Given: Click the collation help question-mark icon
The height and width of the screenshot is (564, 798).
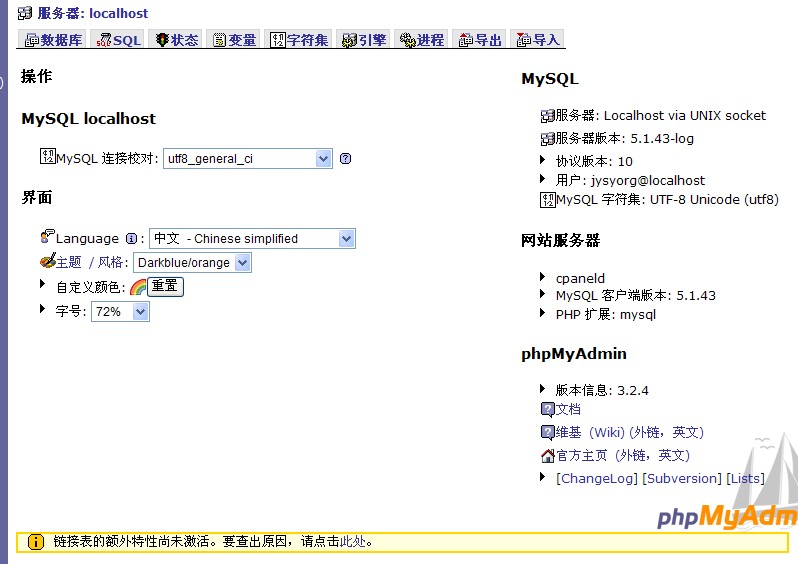Looking at the screenshot, I should (345, 159).
